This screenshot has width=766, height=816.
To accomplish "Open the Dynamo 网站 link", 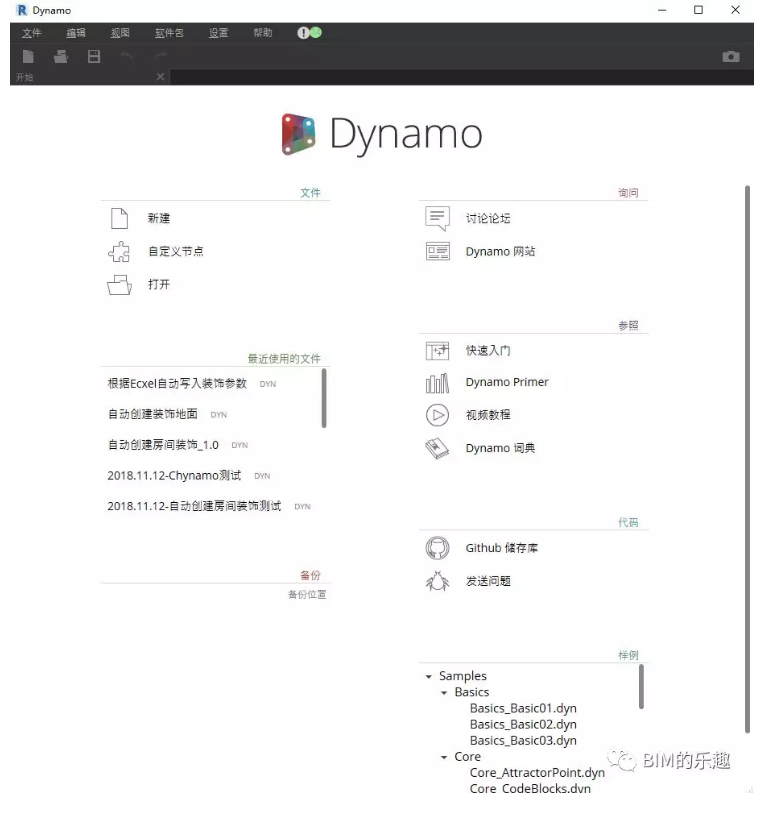I will (500, 251).
